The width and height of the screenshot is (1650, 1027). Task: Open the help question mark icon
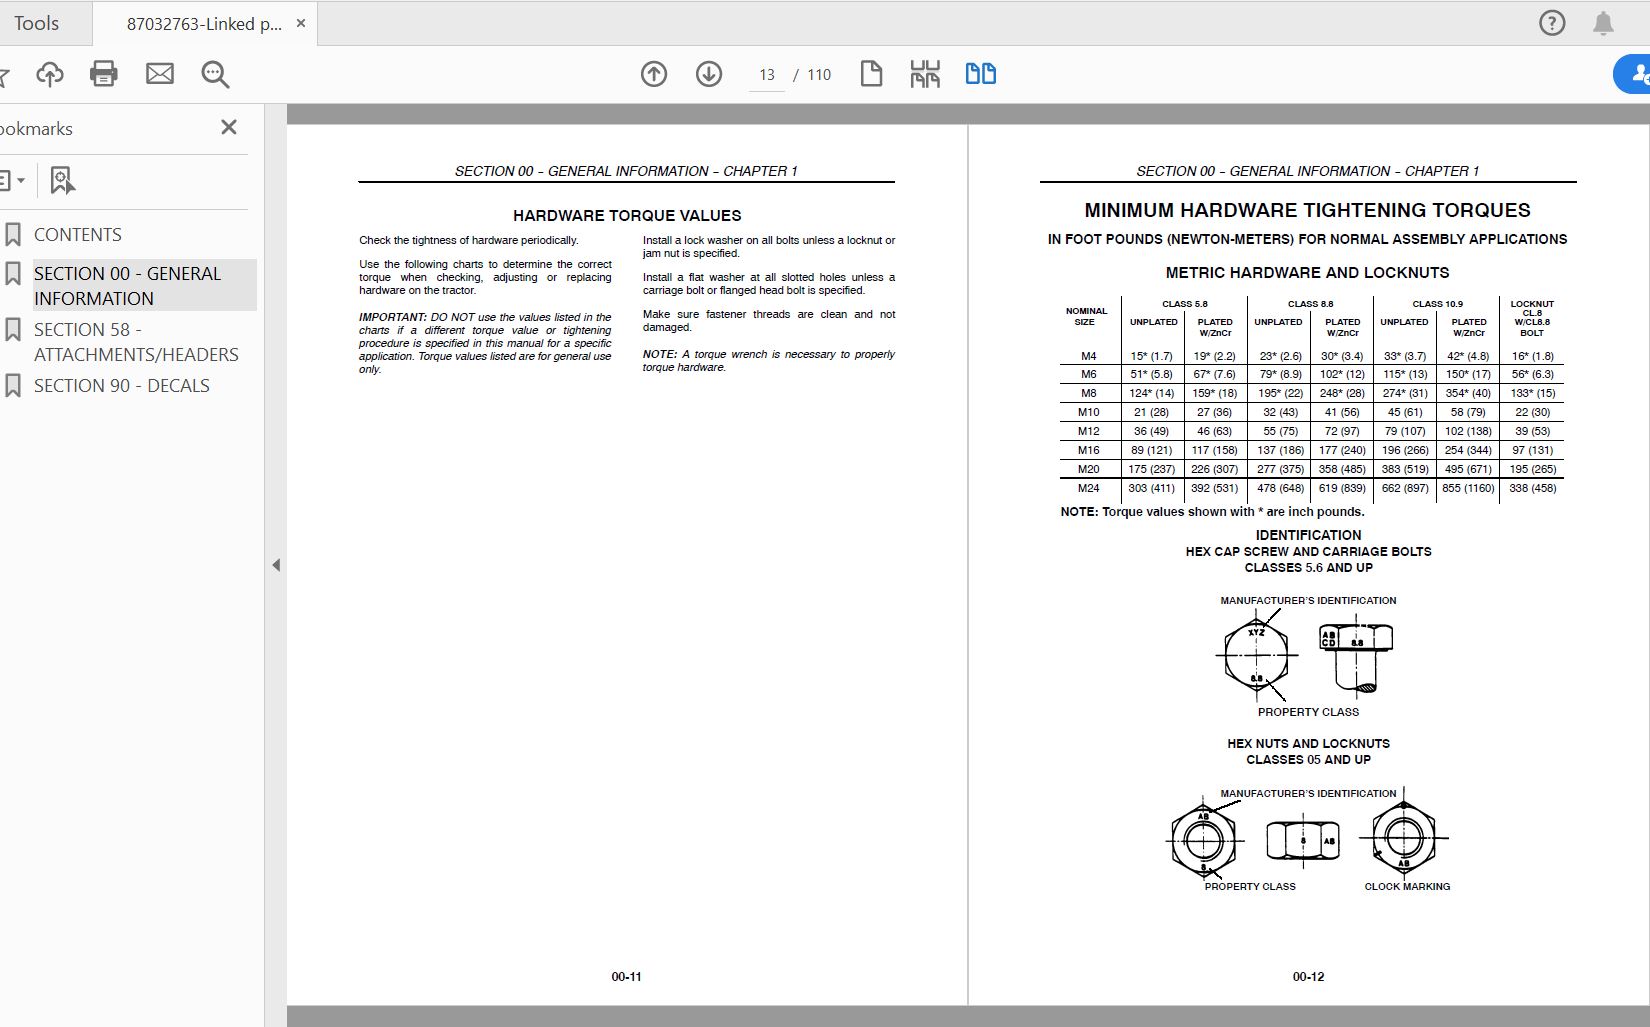1552,23
